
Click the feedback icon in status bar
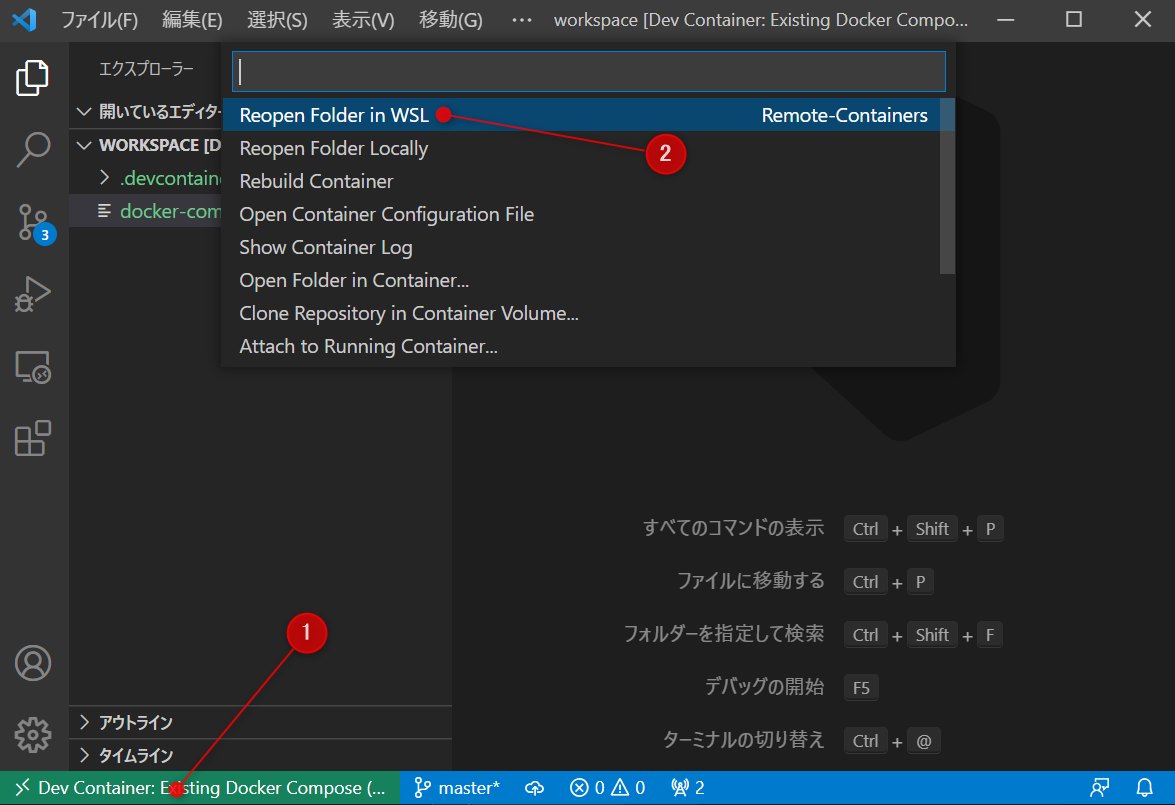tap(1099, 788)
